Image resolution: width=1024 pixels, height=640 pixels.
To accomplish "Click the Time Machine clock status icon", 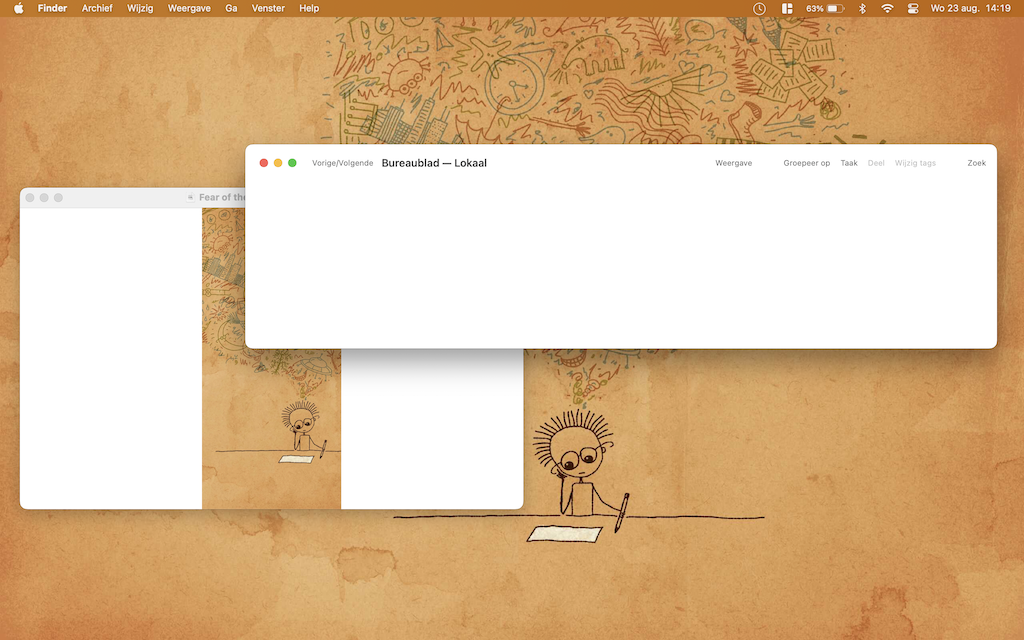I will 759,8.
